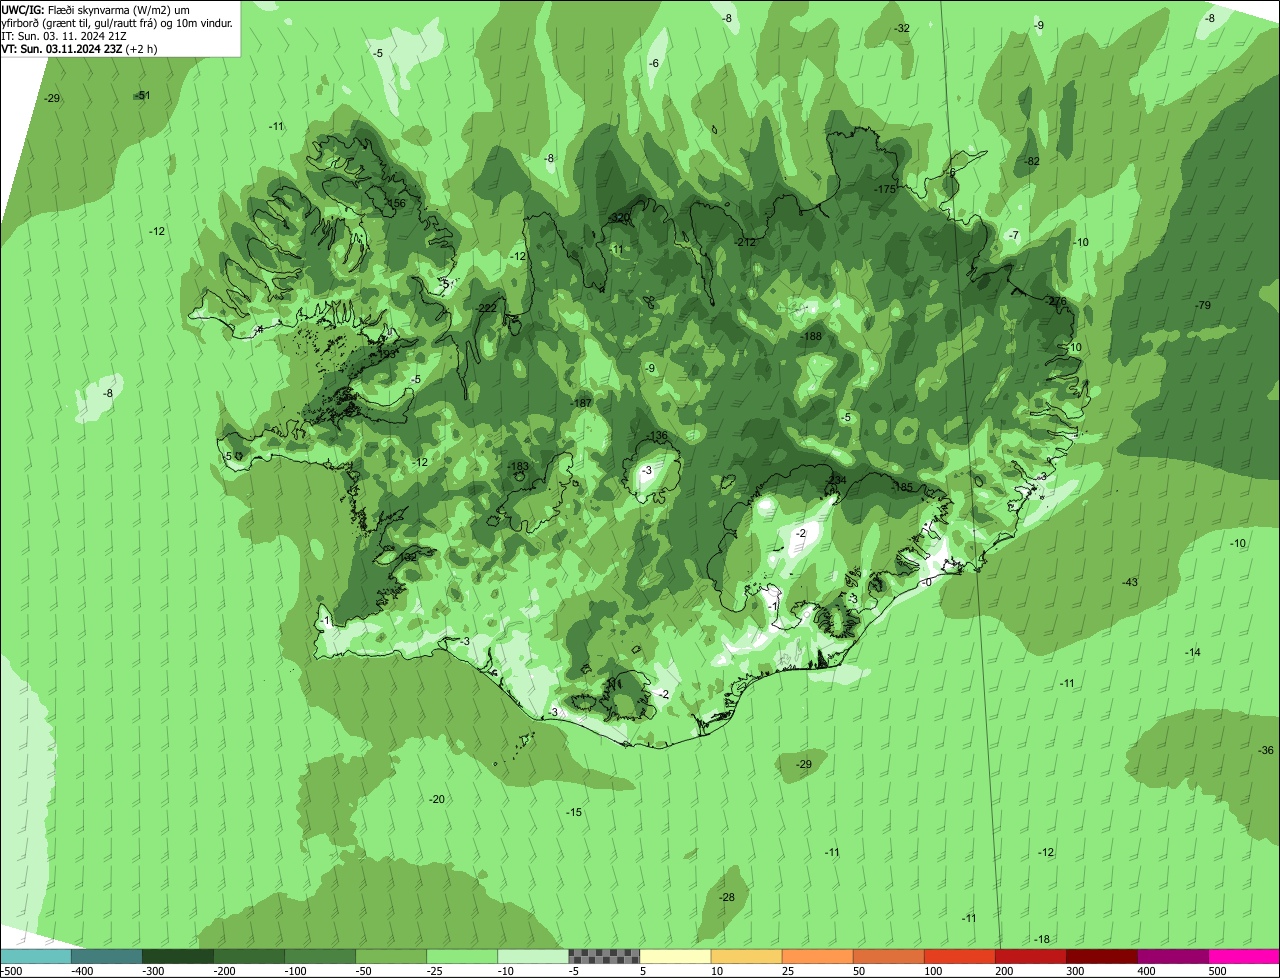This screenshot has height=978, width=1280.
Task: Click the purple 400 to 500 legend swatch
Action: coord(1172,956)
